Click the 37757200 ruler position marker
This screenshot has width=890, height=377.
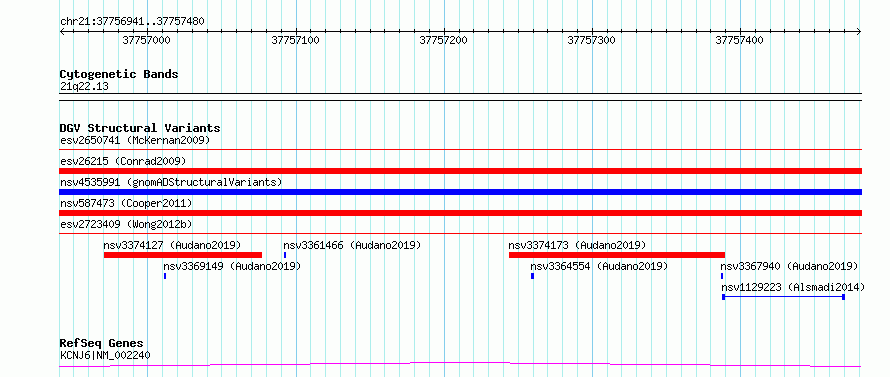tap(444, 40)
